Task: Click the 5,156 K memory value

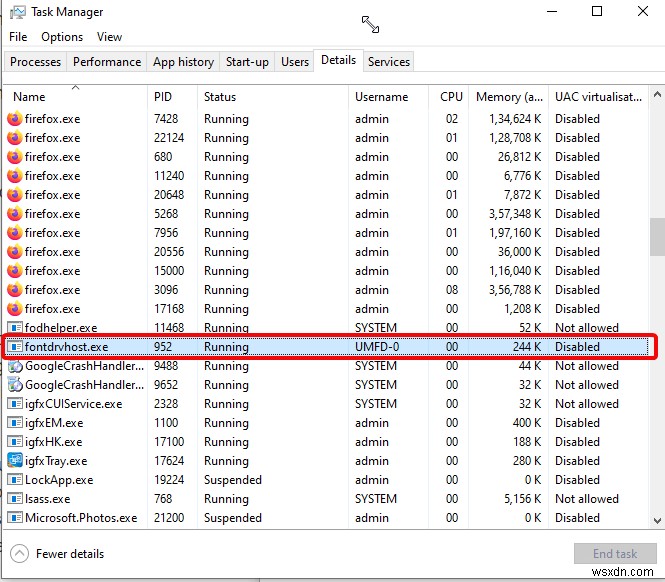Action: pos(522,499)
